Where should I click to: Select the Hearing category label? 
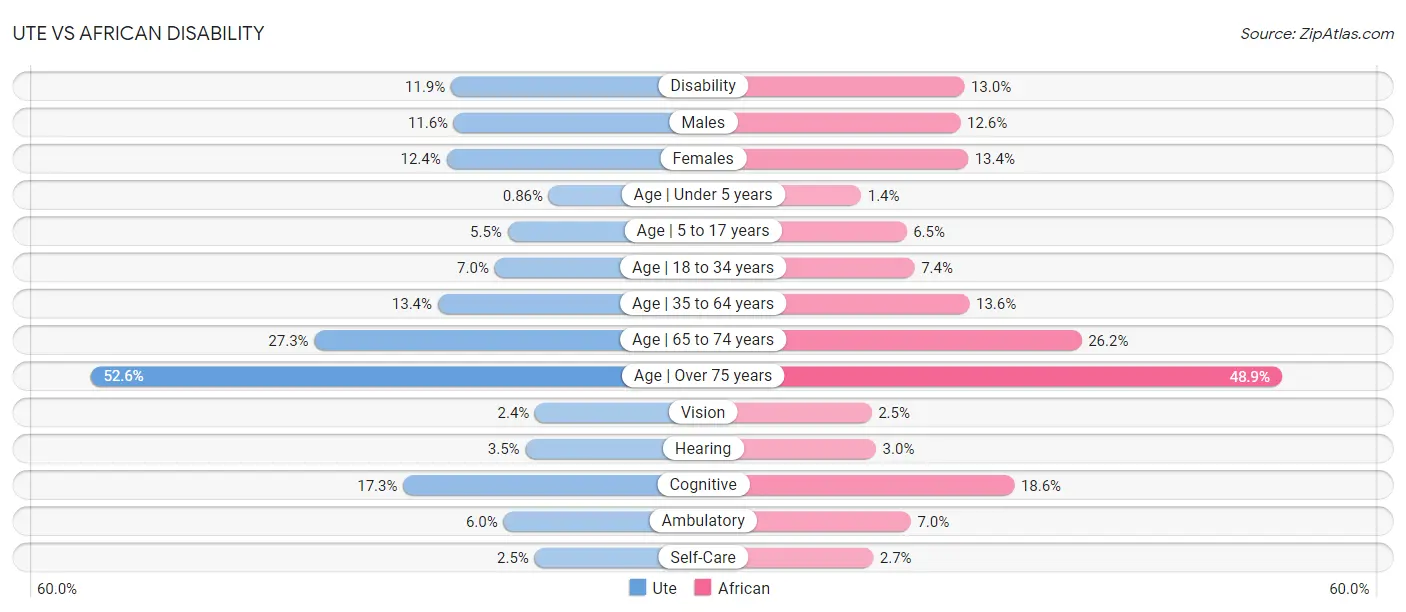coord(703,449)
